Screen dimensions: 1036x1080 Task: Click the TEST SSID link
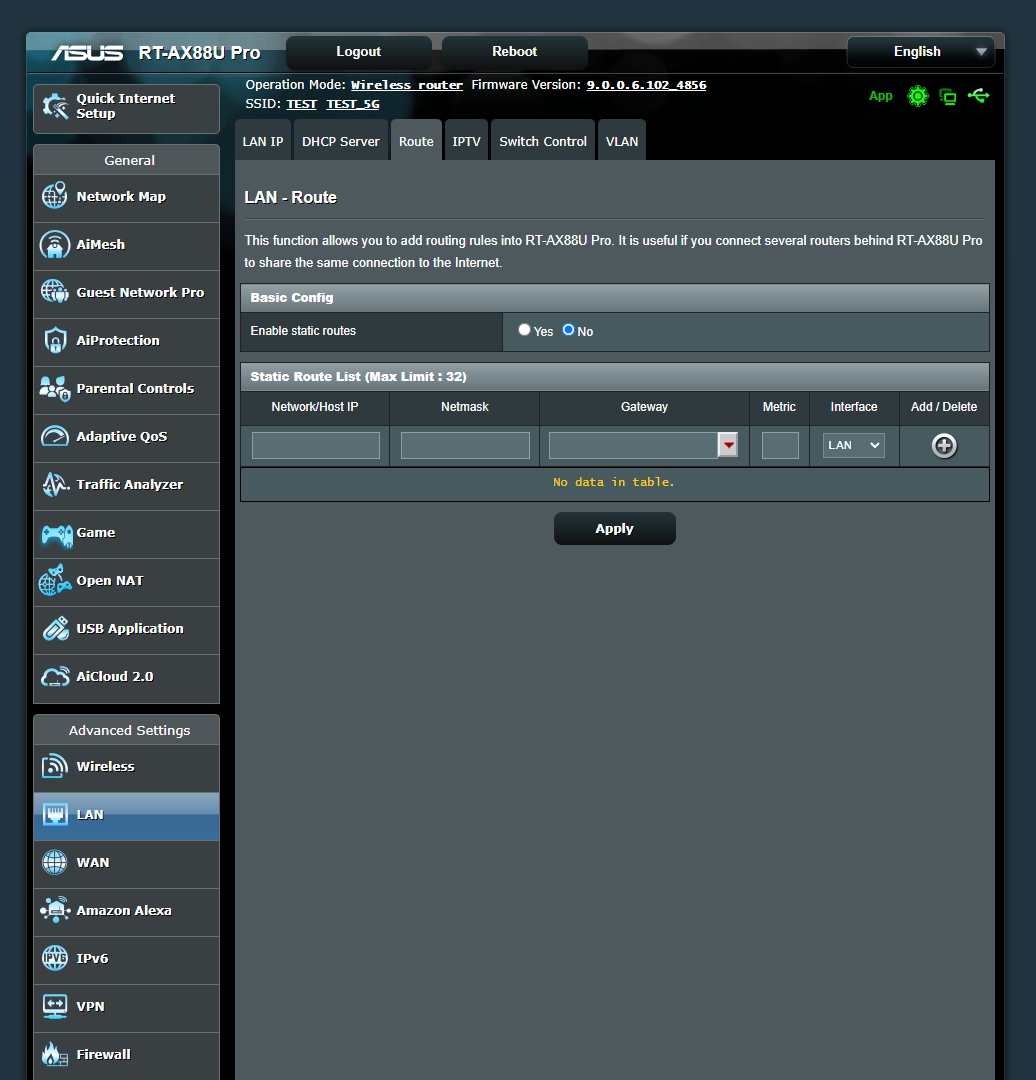302,104
